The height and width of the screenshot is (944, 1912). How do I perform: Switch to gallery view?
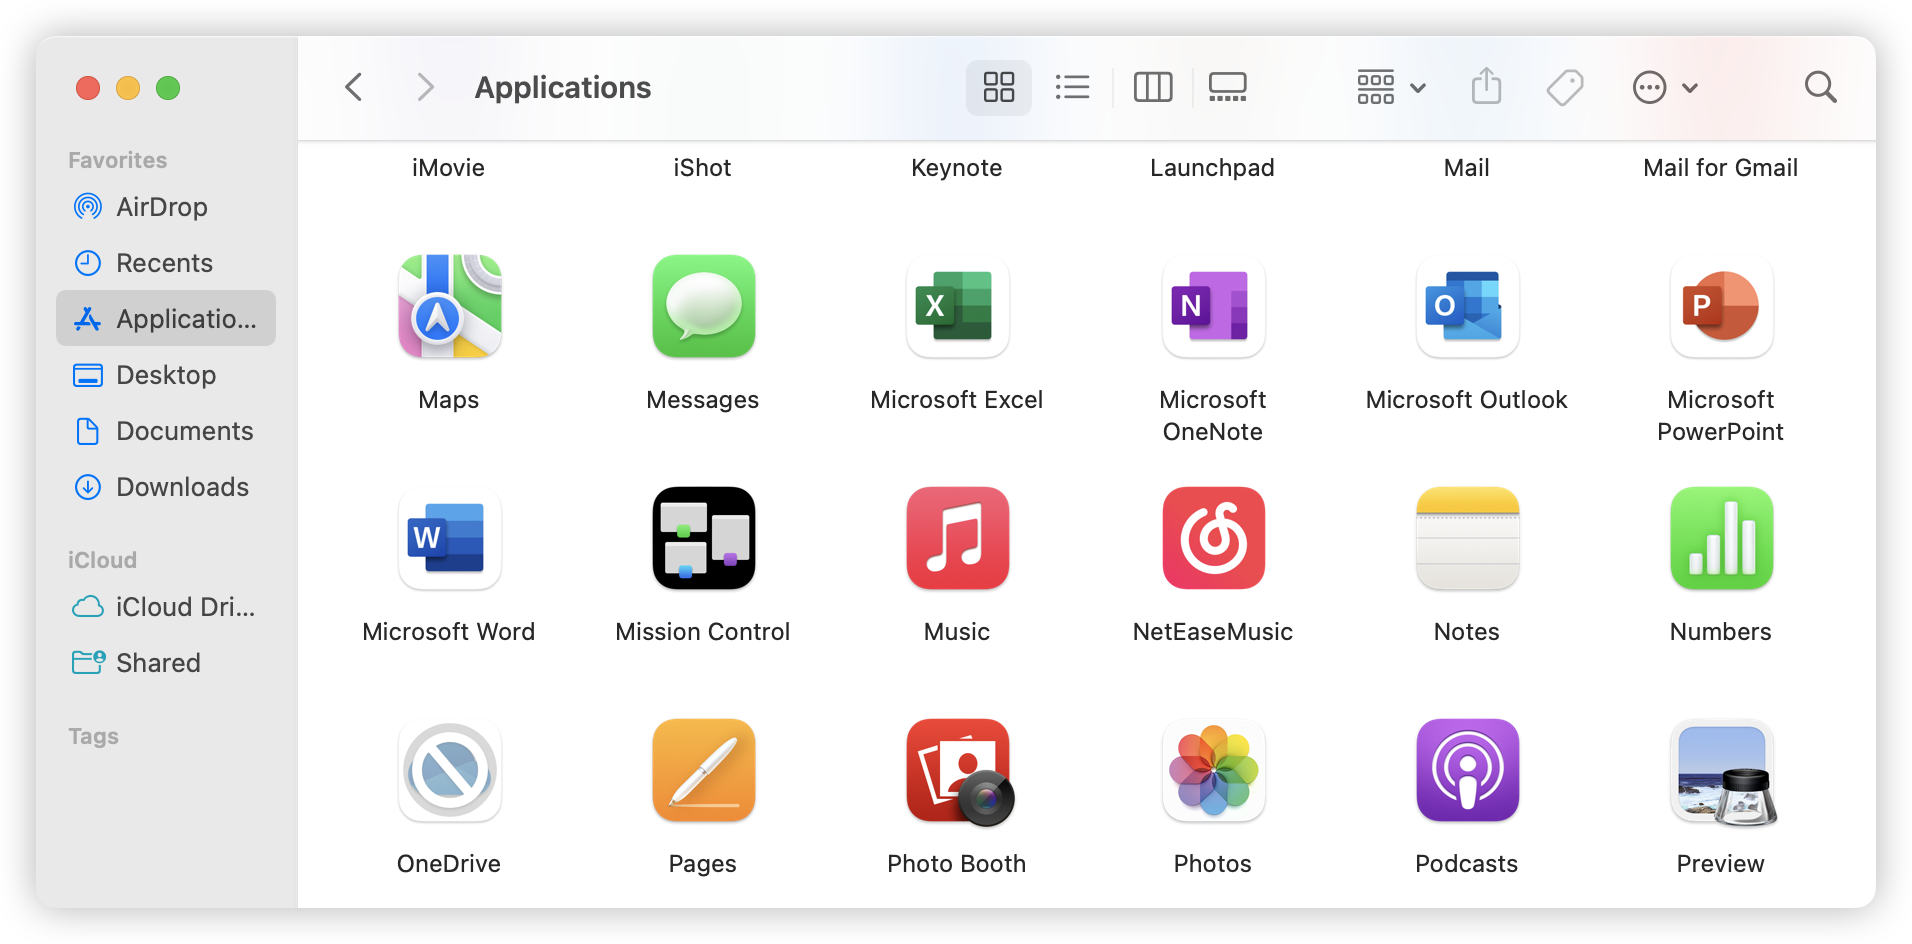1227,87
